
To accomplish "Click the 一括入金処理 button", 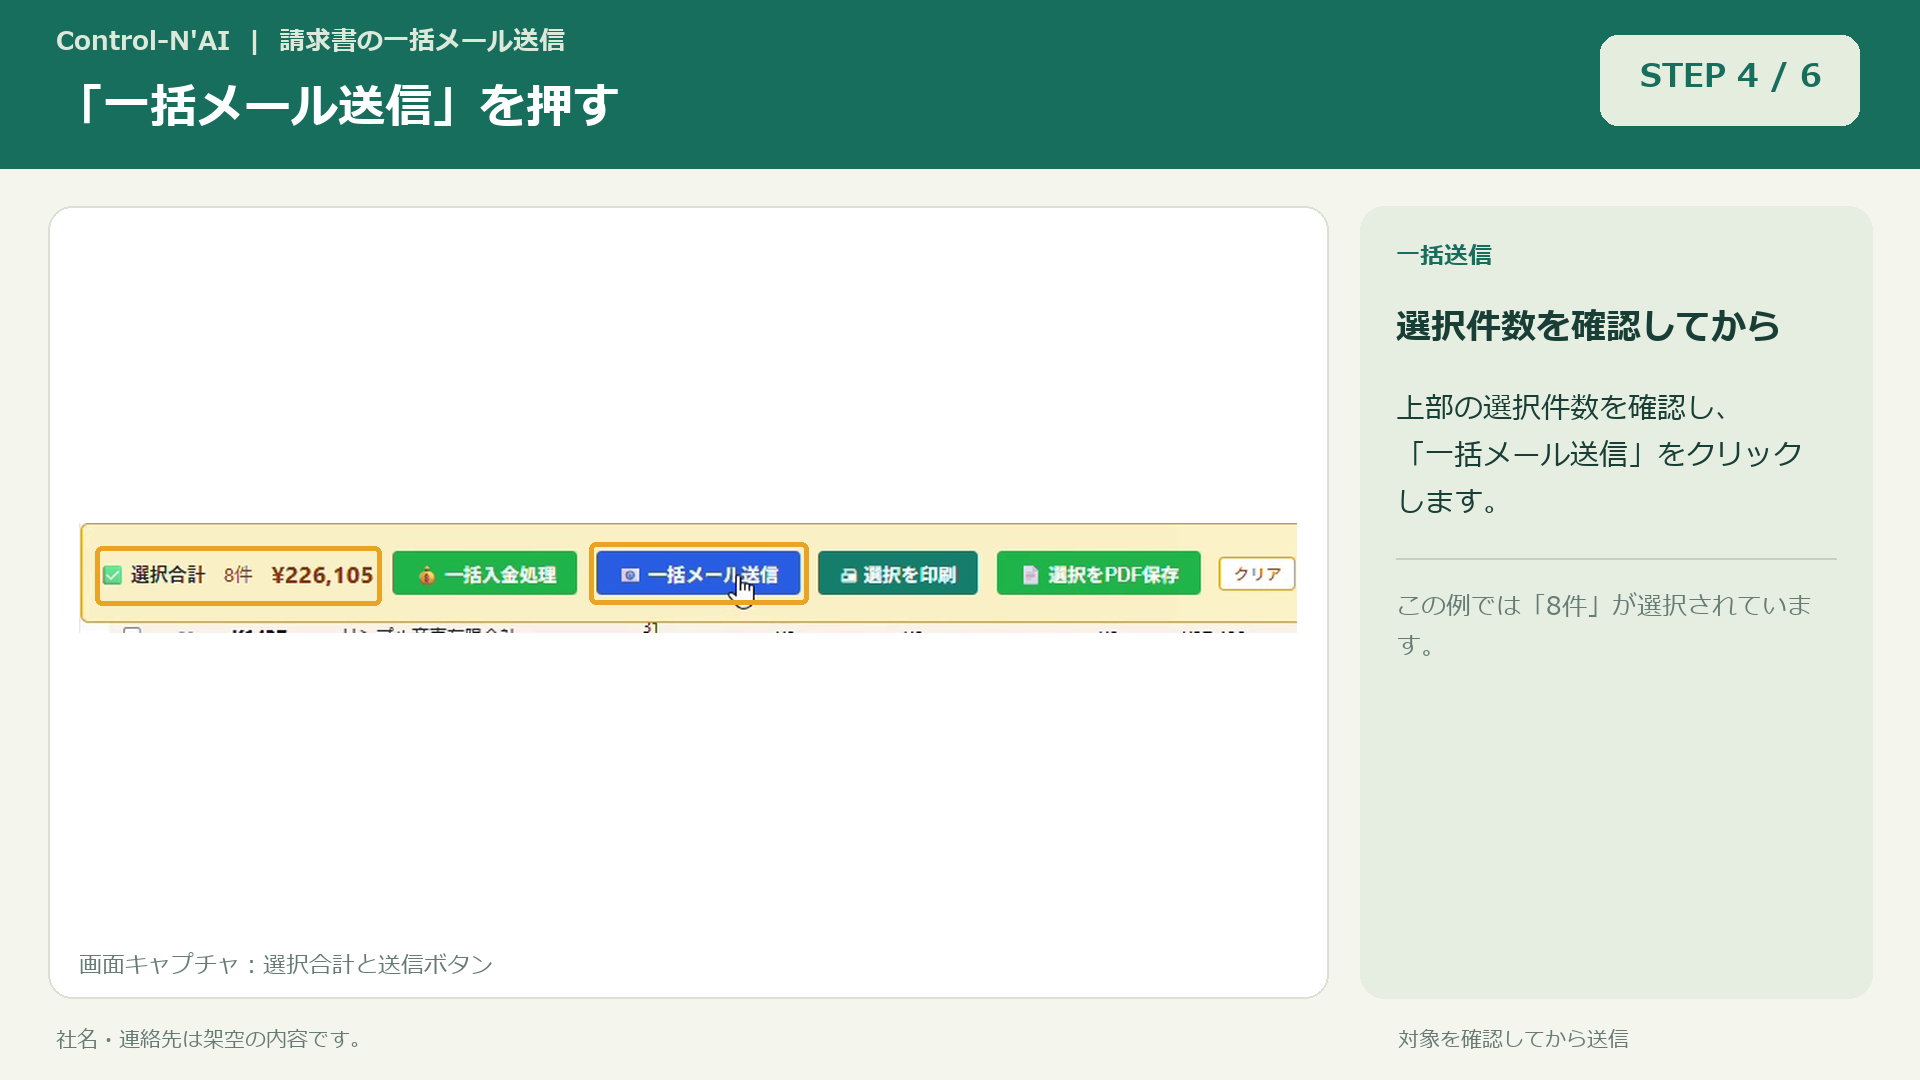I will pos(485,574).
